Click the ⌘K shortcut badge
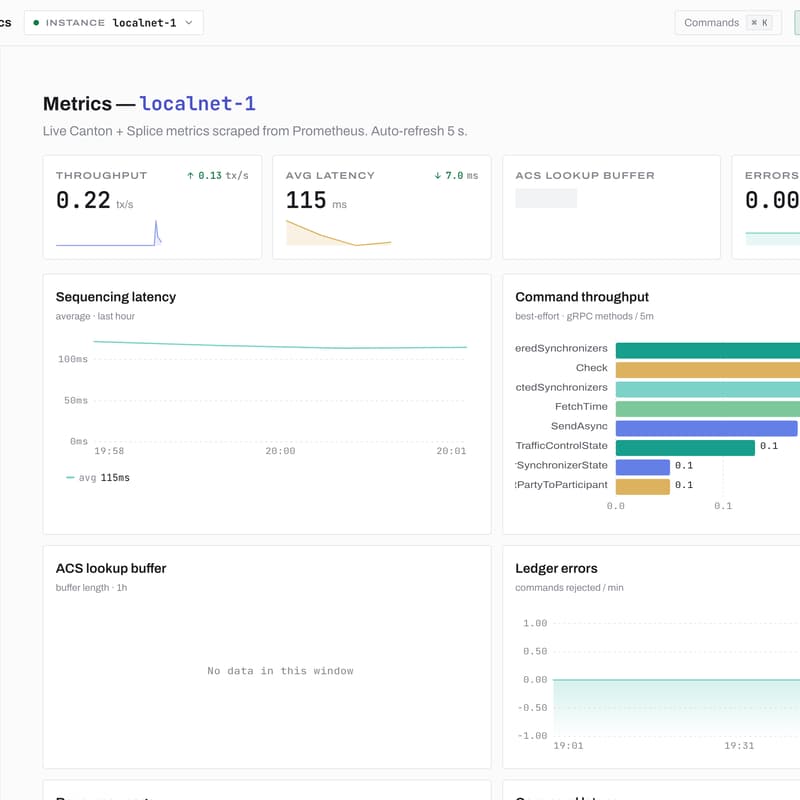This screenshot has width=800, height=800. click(759, 23)
